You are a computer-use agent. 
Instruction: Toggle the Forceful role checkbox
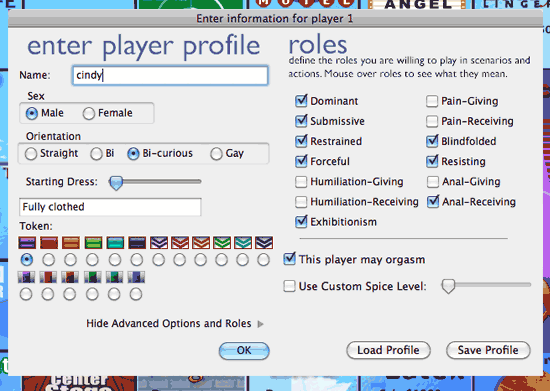pyautogui.click(x=301, y=161)
